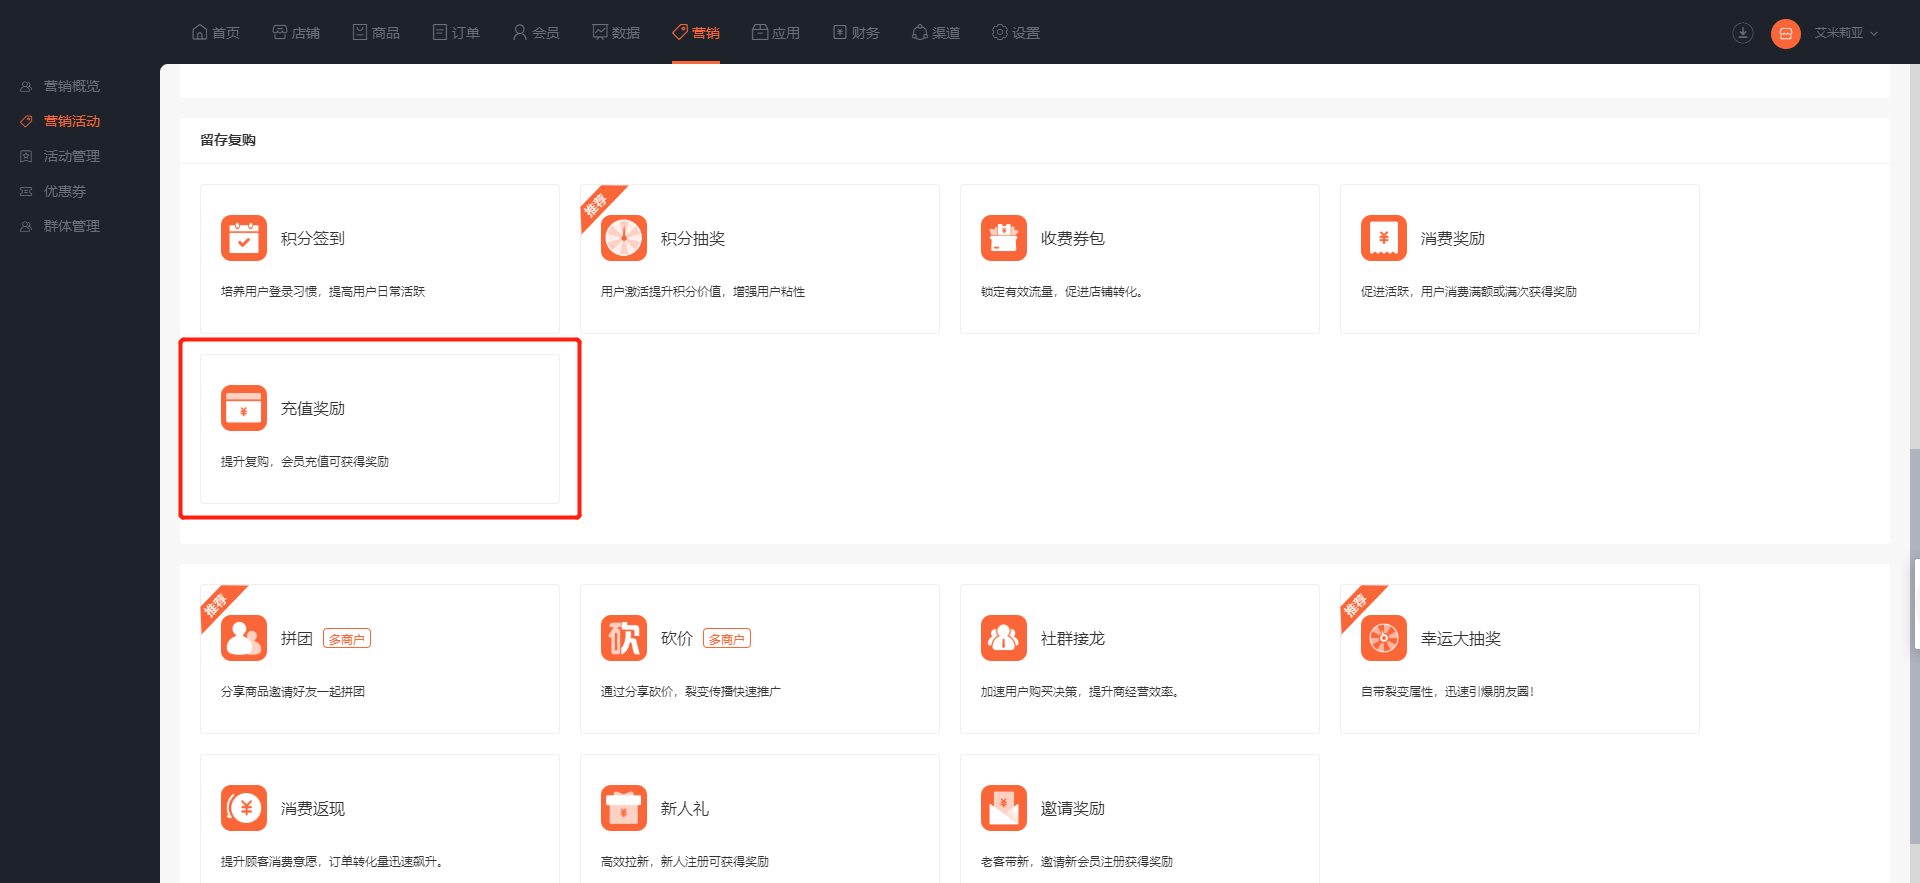Open the 应用 tab
The height and width of the screenshot is (883, 1920).
(x=776, y=33)
